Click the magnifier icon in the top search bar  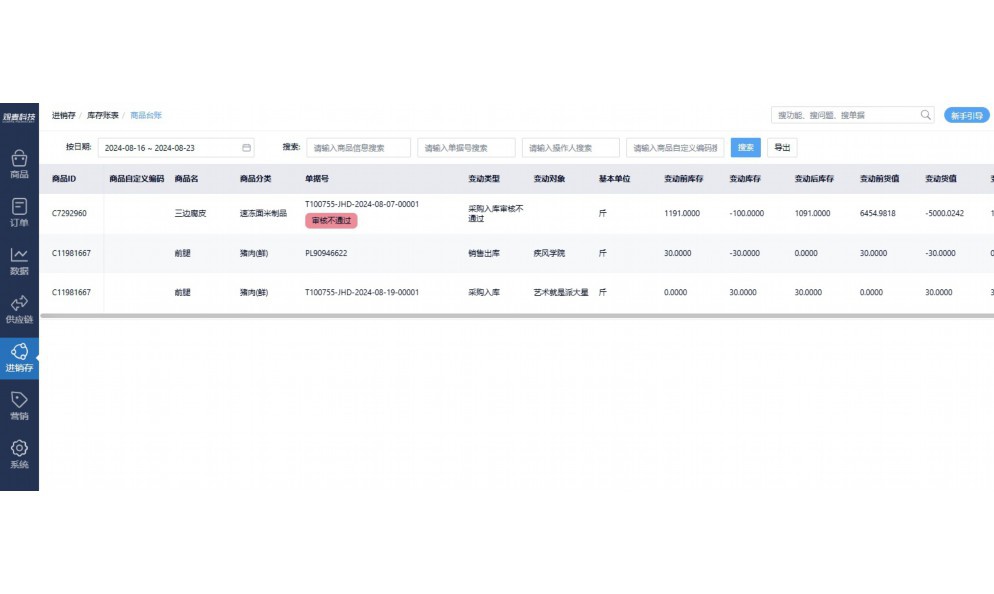[x=925, y=115]
